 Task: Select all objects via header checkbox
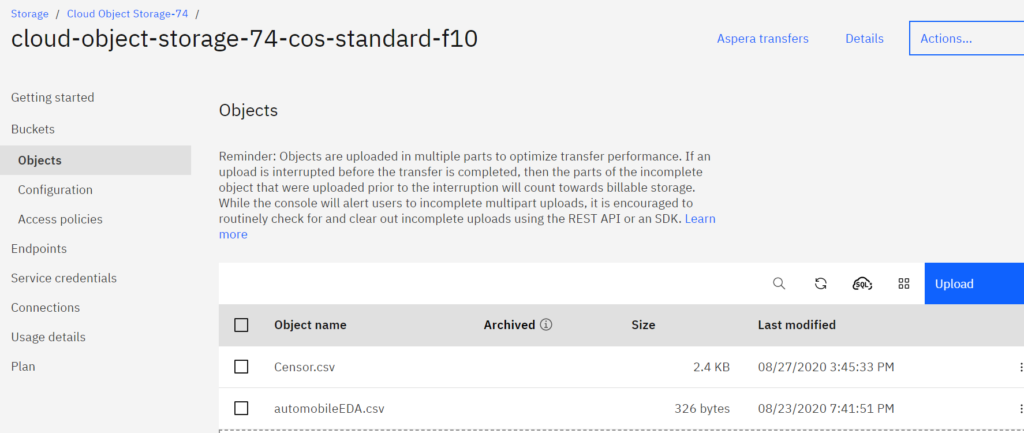click(241, 325)
